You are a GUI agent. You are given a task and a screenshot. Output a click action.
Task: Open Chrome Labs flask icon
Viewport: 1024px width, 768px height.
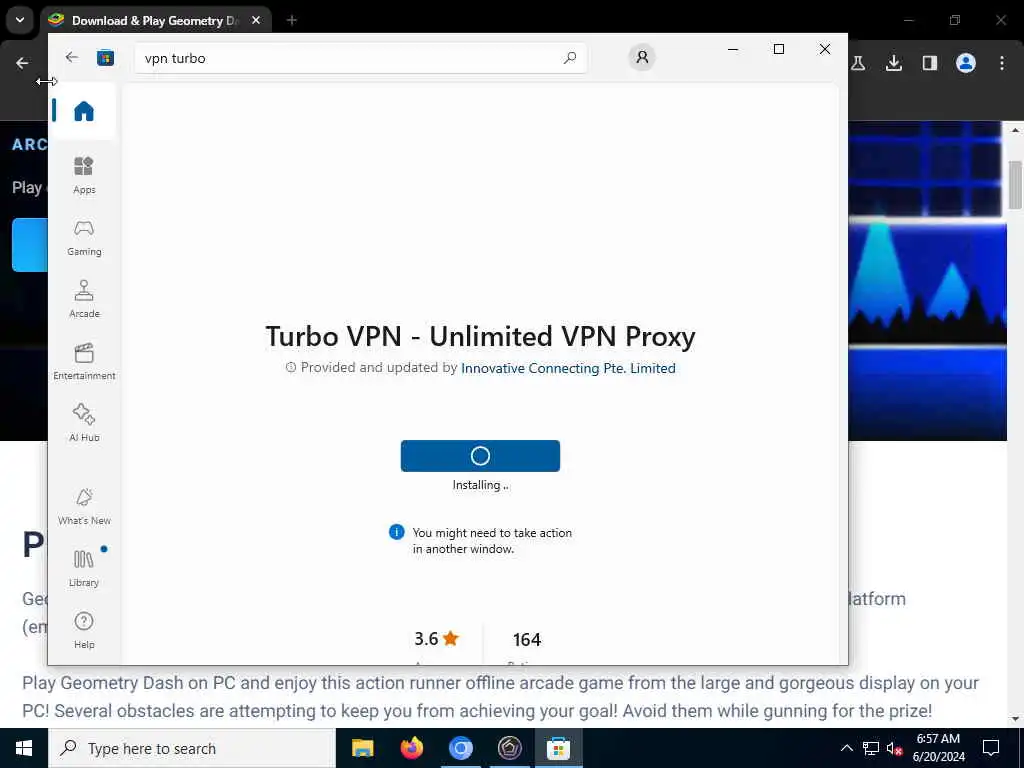point(858,63)
